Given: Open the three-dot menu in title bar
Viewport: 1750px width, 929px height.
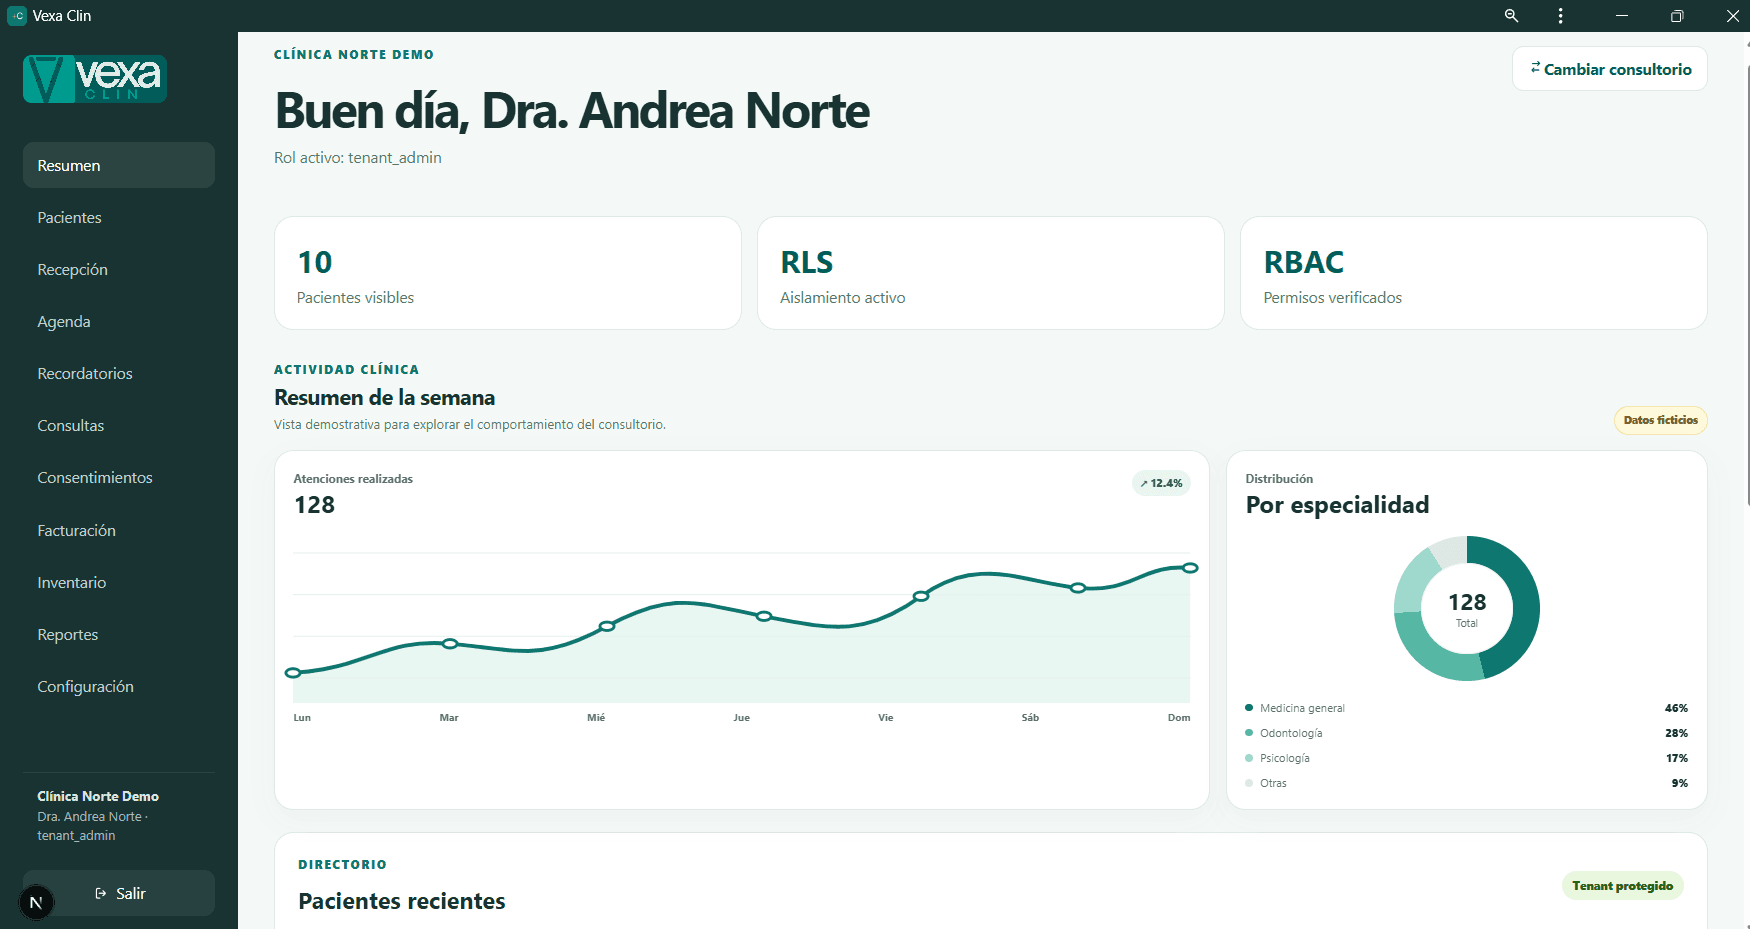Looking at the screenshot, I should 1560,16.
